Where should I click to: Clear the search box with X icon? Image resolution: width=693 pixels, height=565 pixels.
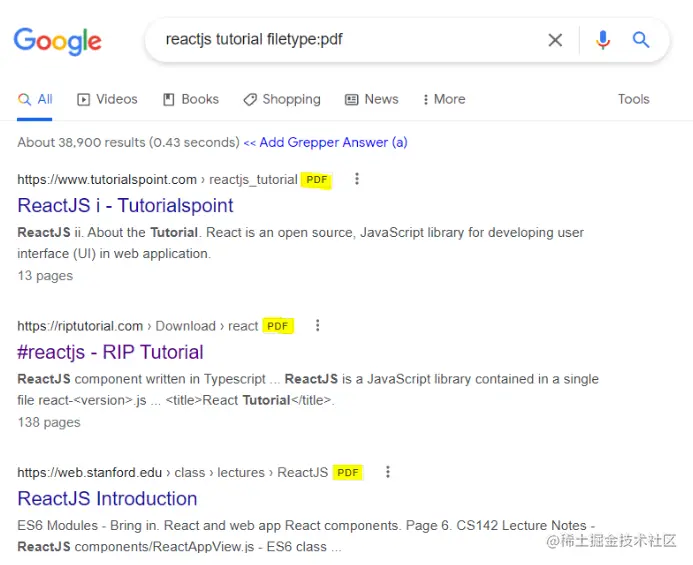[x=555, y=40]
